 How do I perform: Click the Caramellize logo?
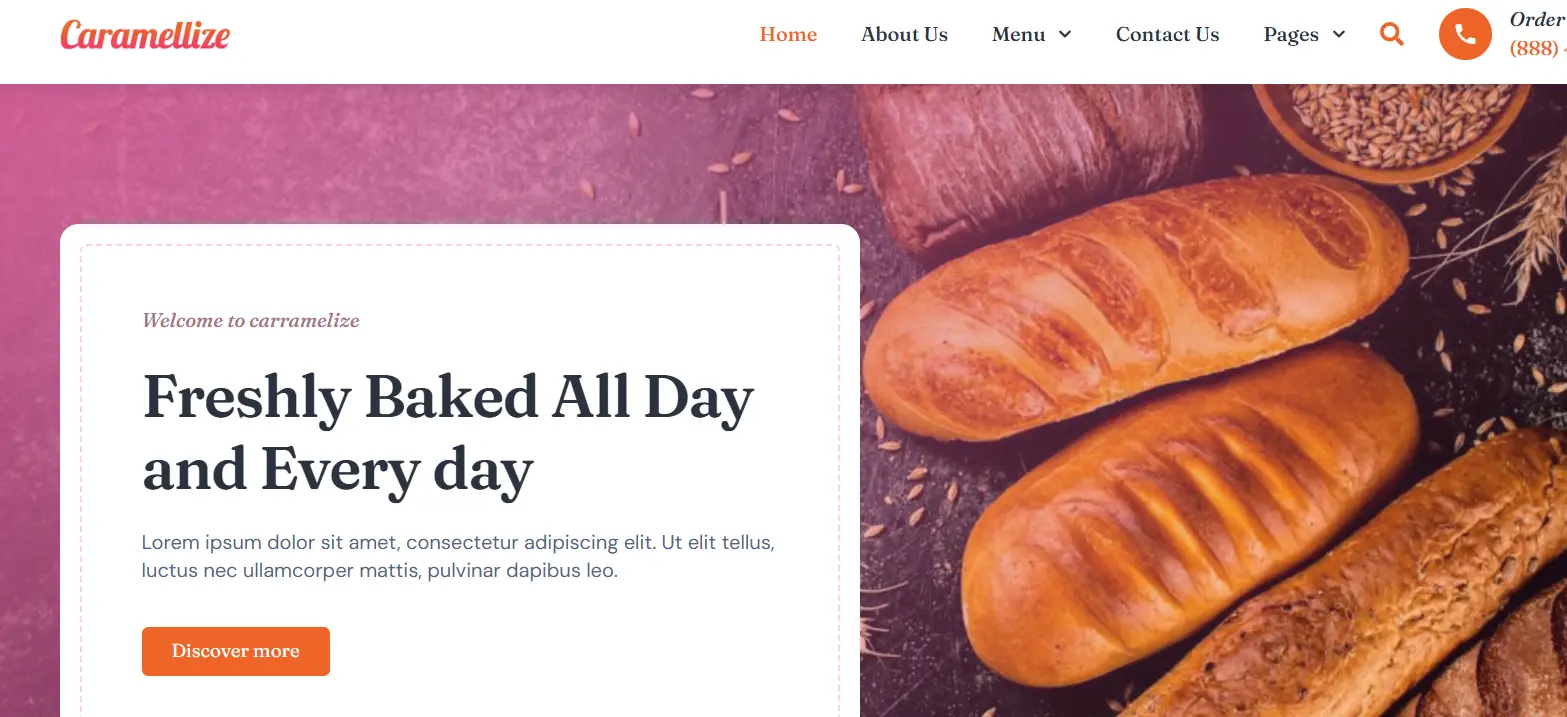(x=145, y=35)
